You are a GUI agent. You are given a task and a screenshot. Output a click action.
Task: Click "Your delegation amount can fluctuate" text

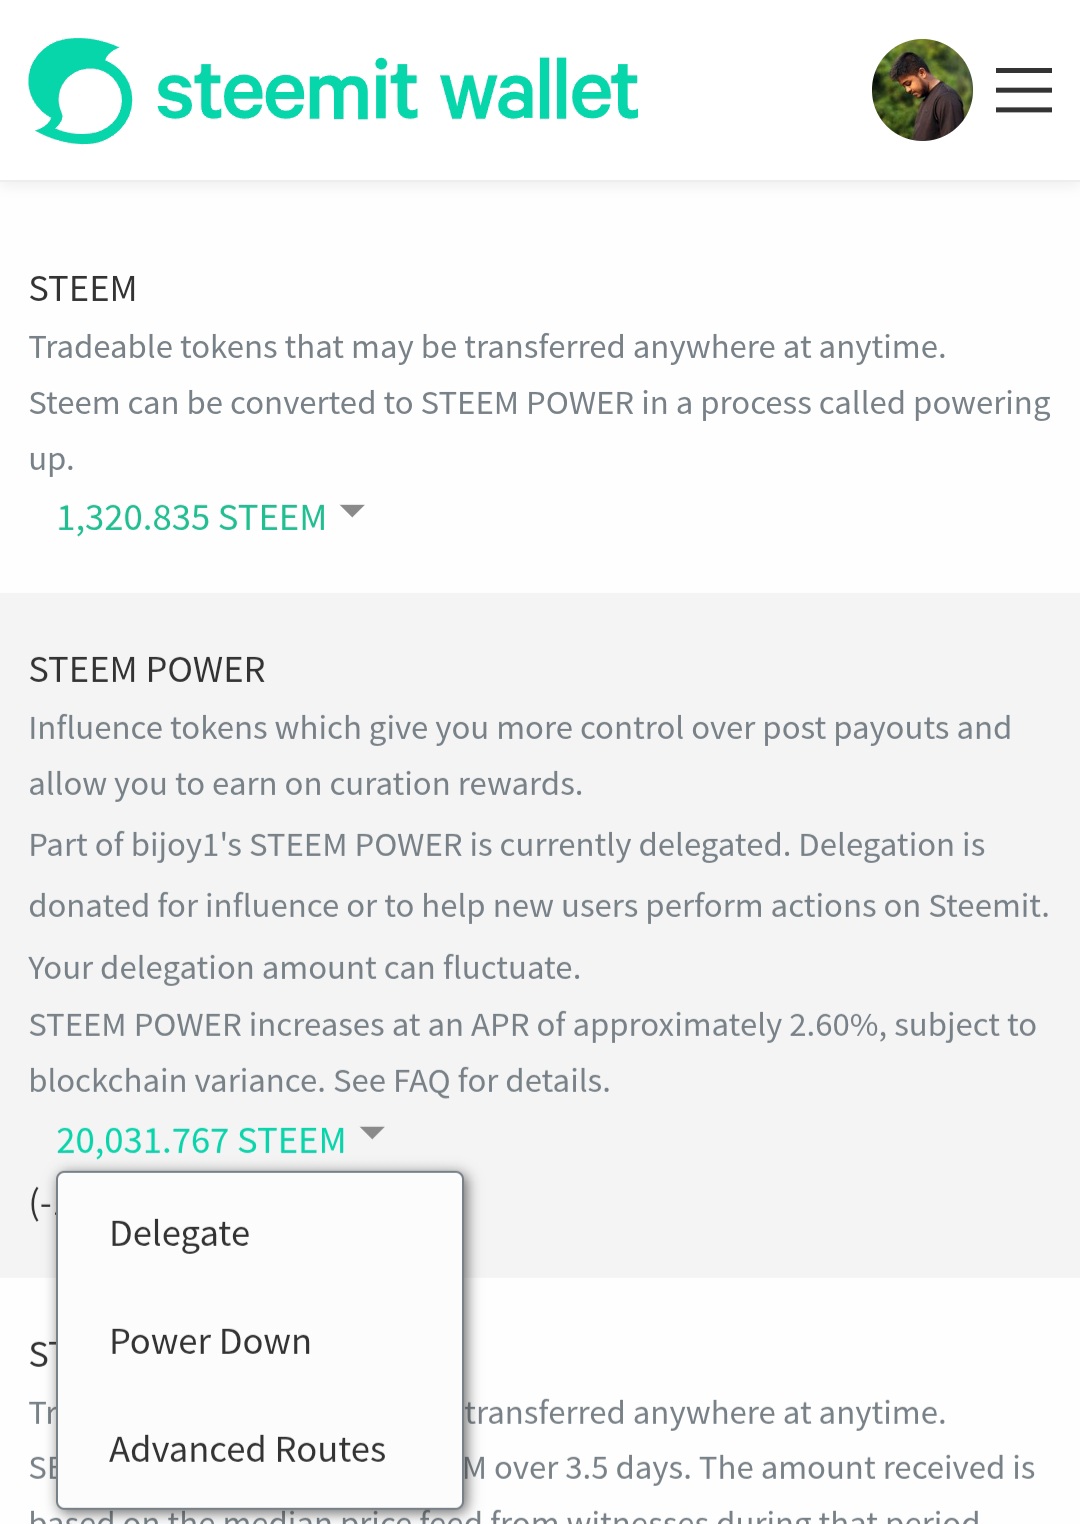tap(304, 968)
